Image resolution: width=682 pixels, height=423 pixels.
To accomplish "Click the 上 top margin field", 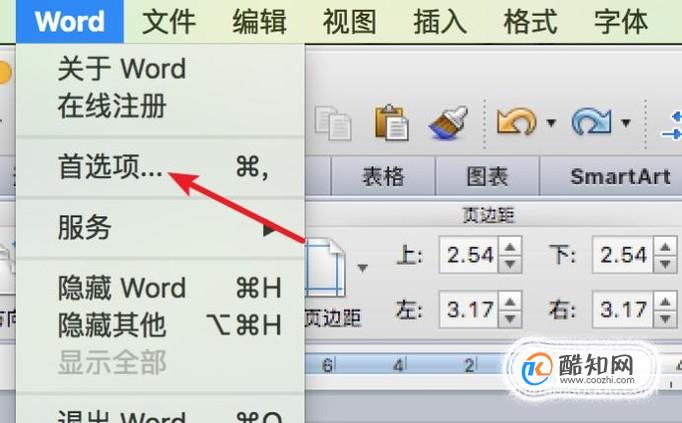I will click(x=469, y=255).
